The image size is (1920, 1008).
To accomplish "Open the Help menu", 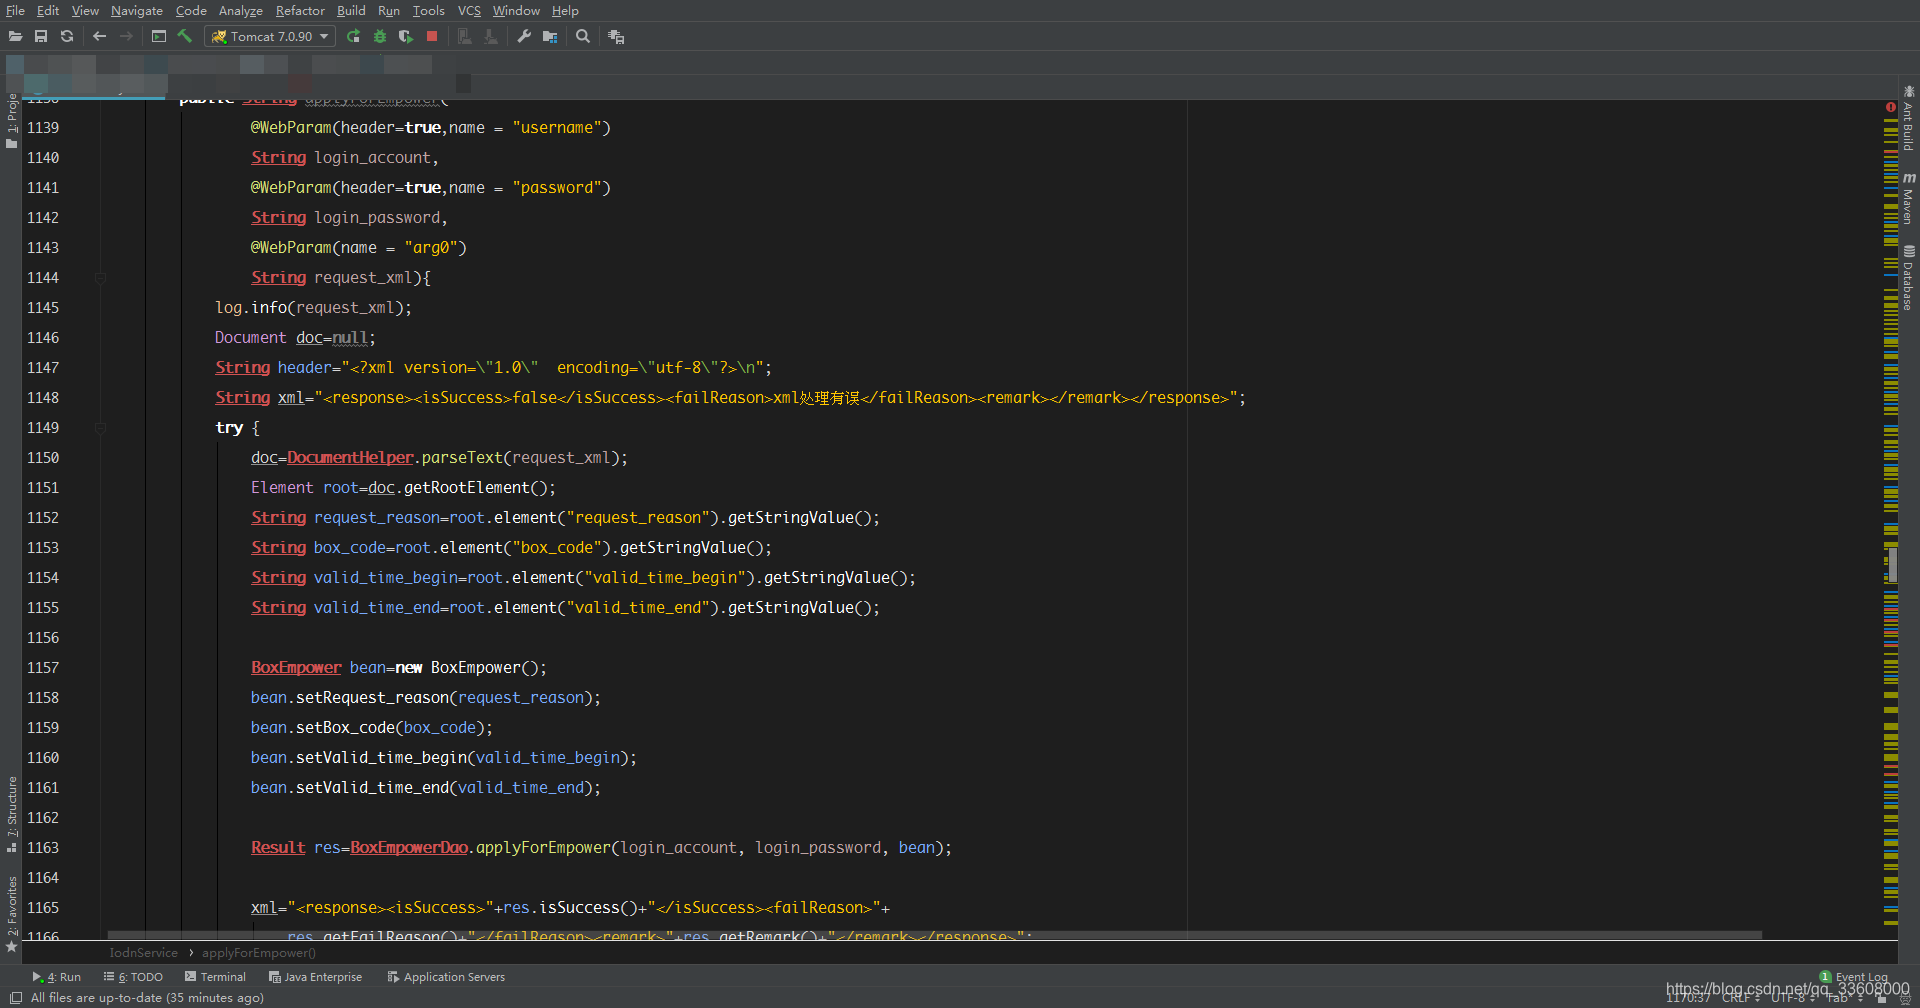I will pos(565,10).
